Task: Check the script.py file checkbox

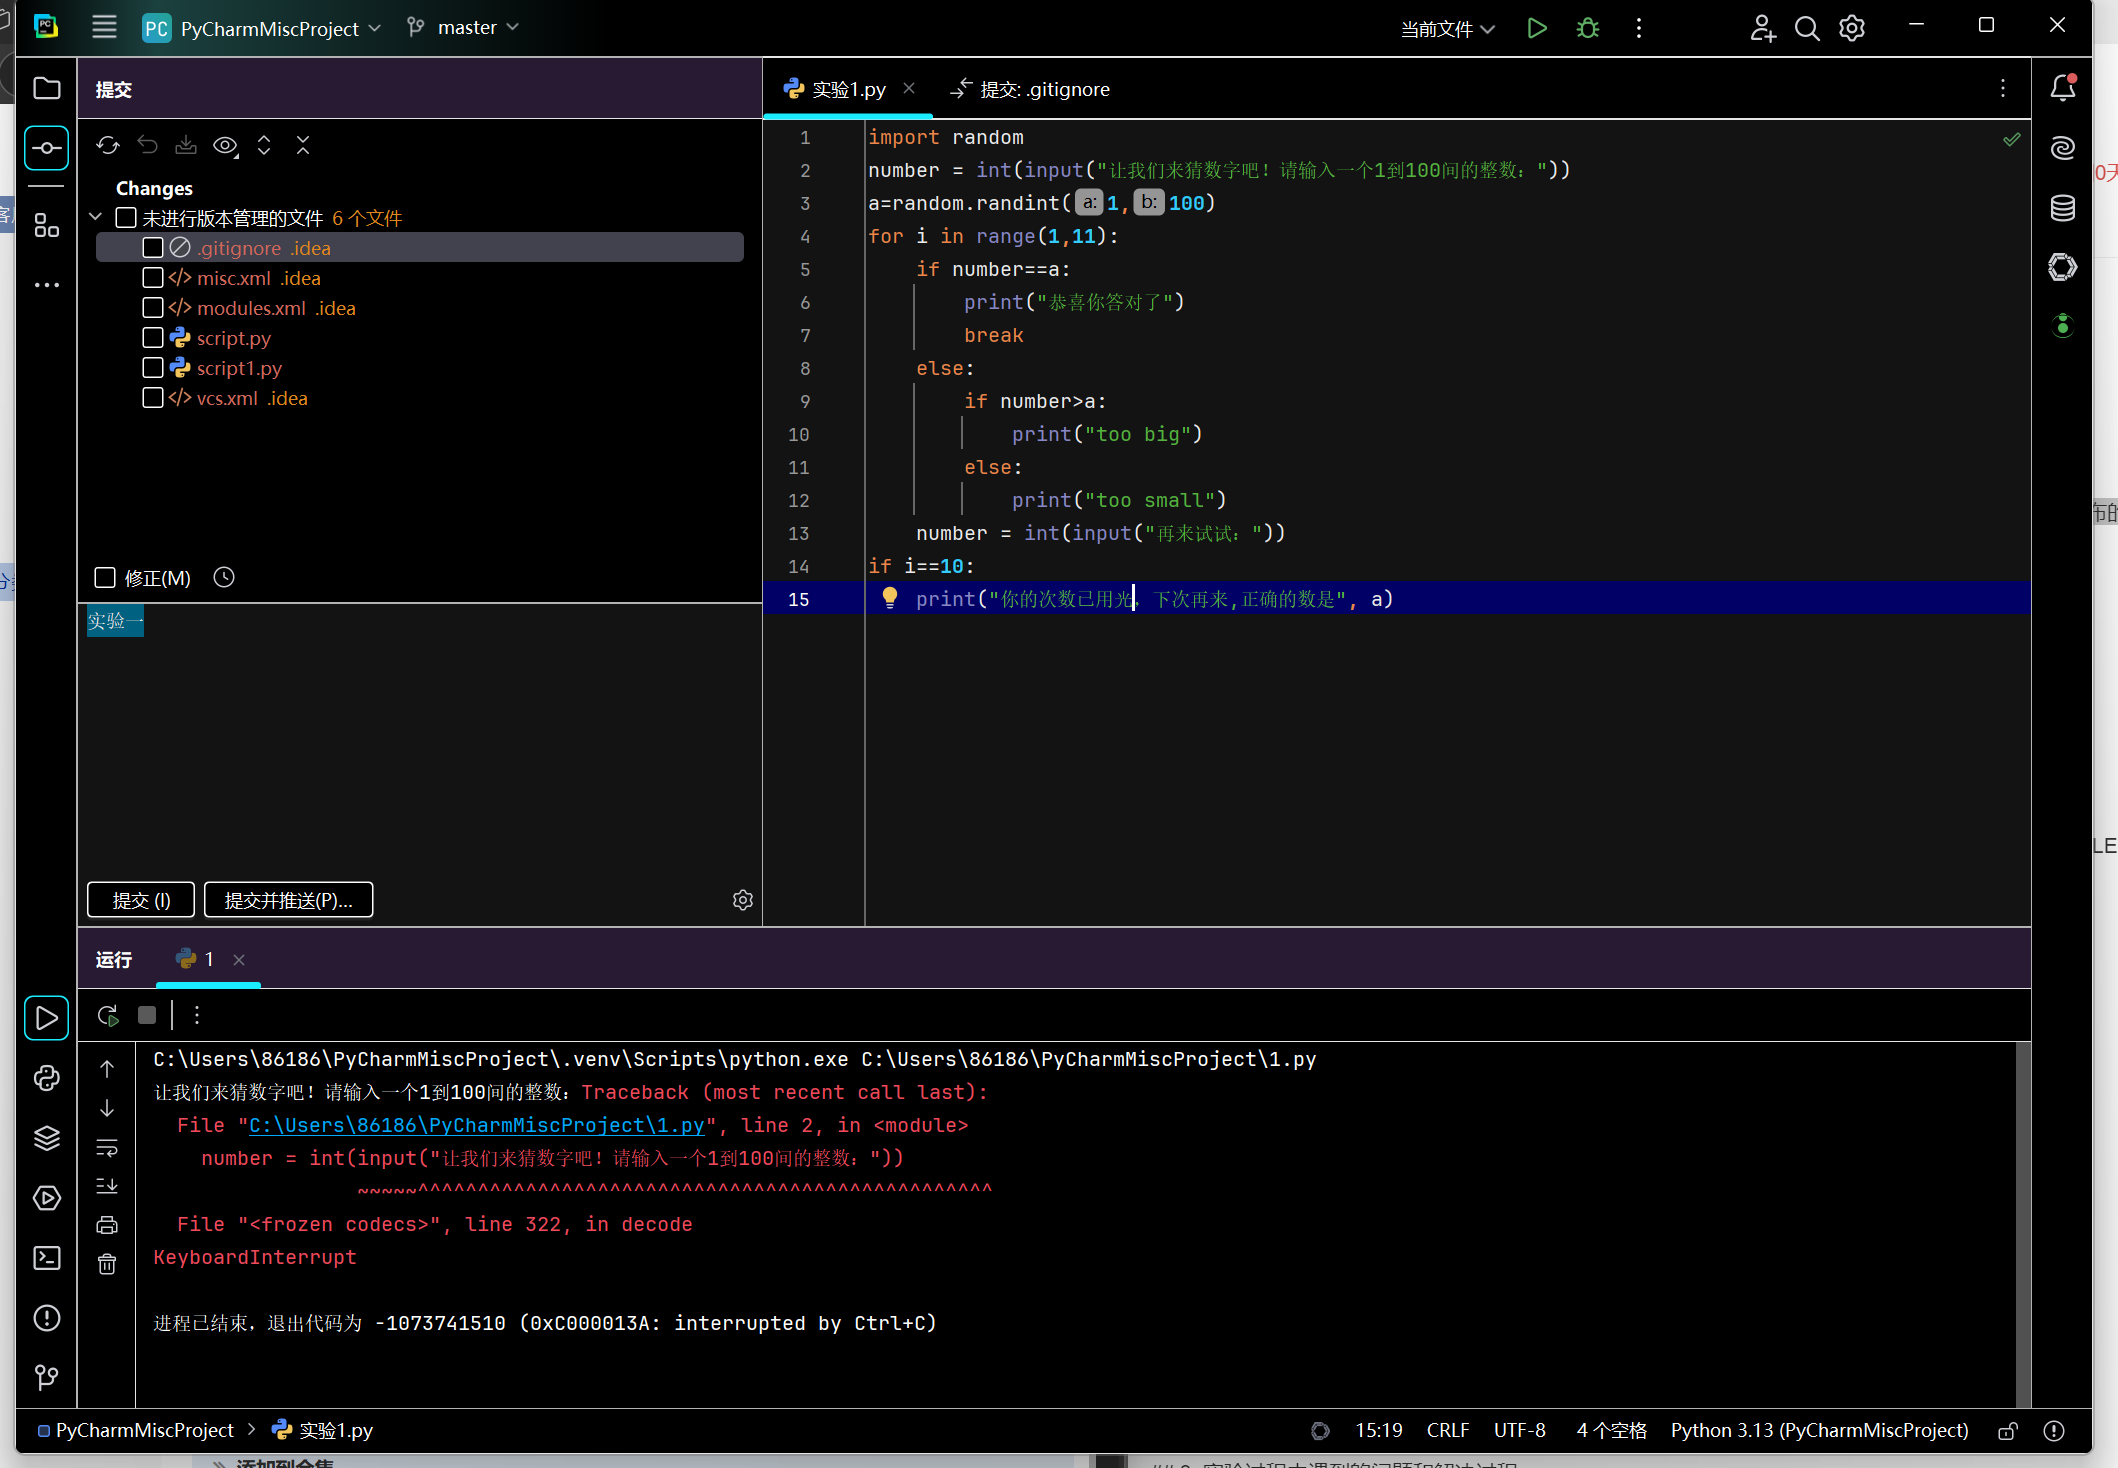Action: pos(153,338)
